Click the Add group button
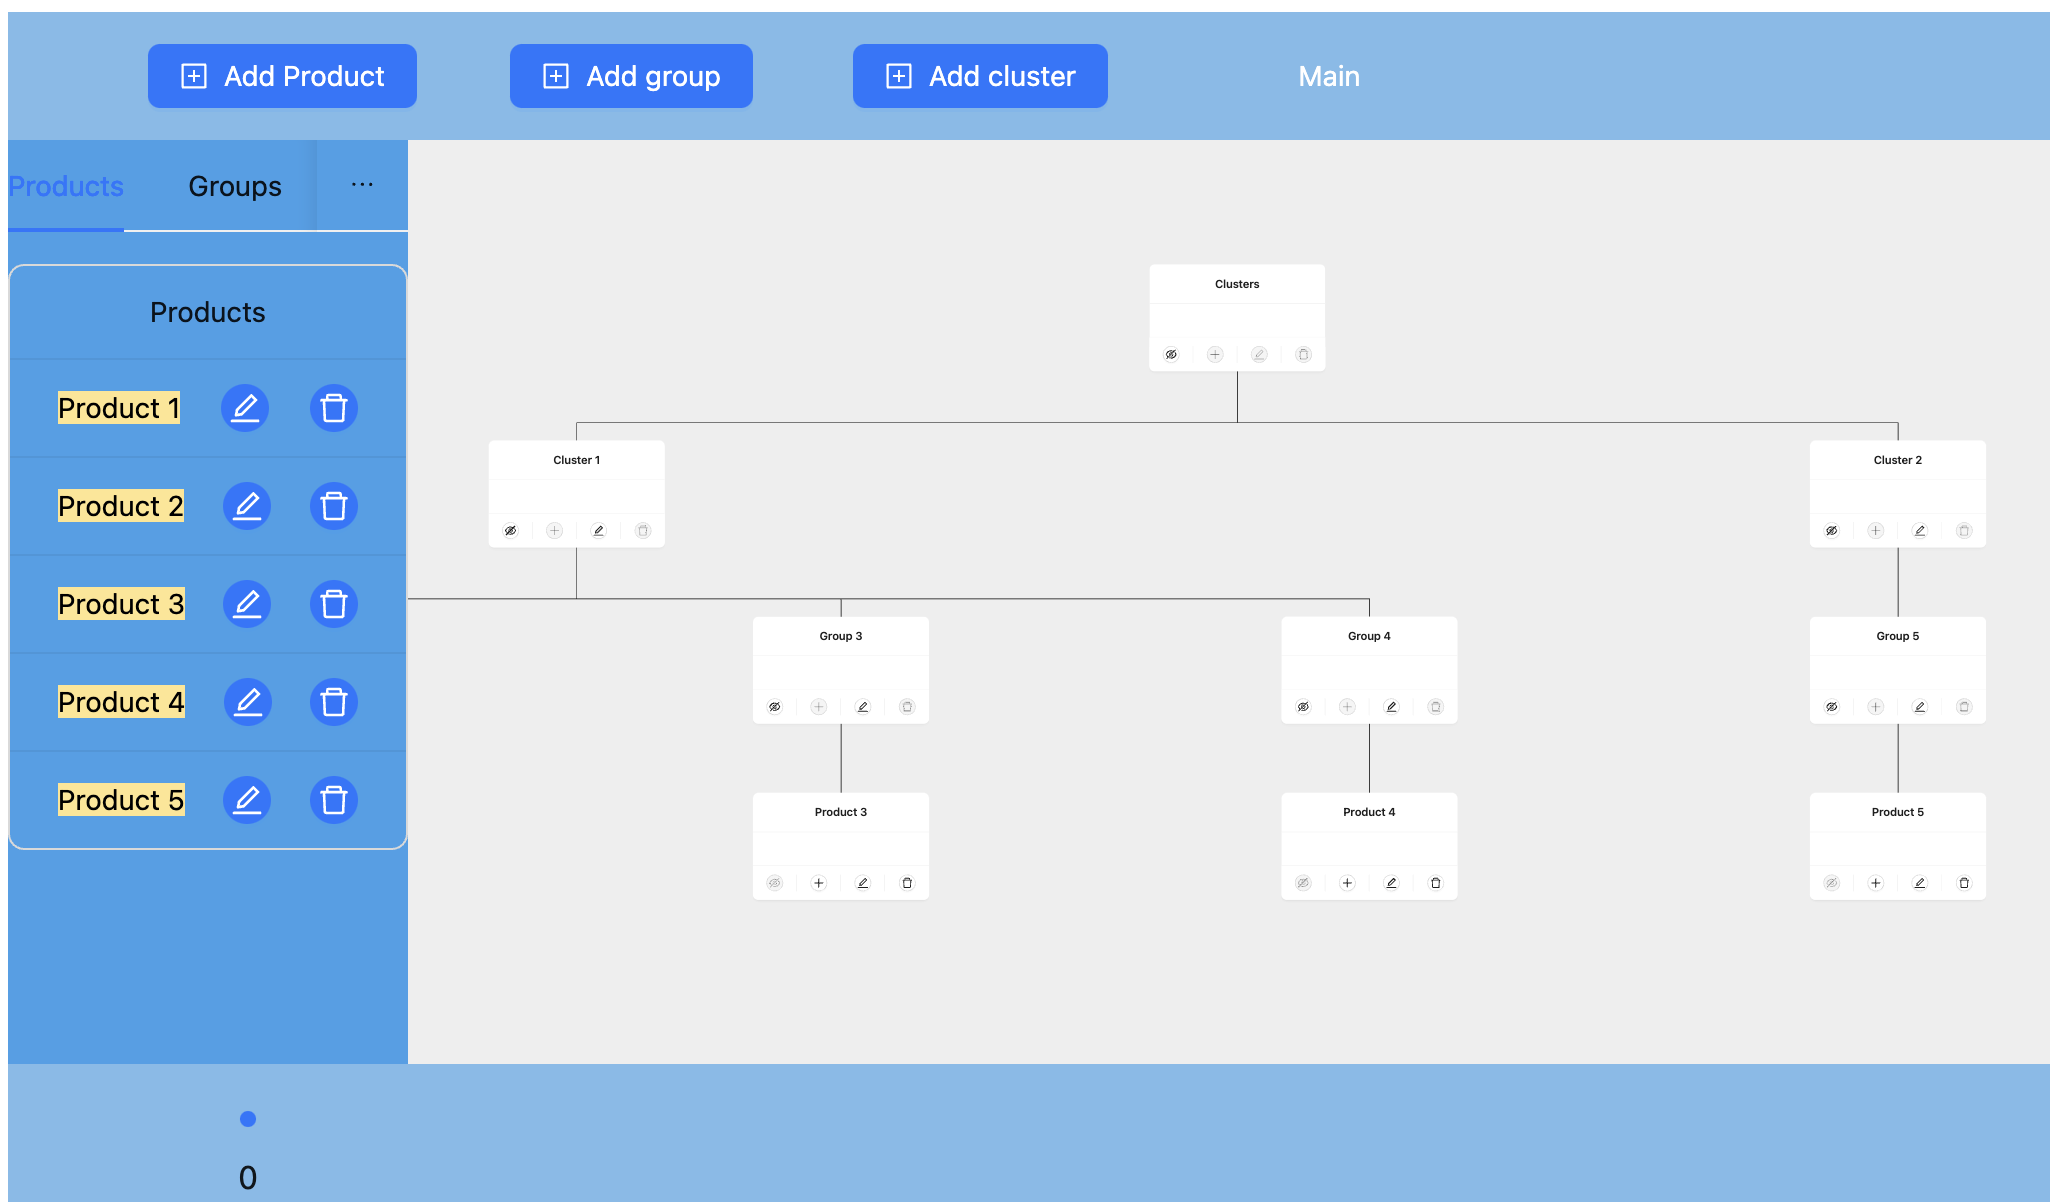 (x=629, y=76)
